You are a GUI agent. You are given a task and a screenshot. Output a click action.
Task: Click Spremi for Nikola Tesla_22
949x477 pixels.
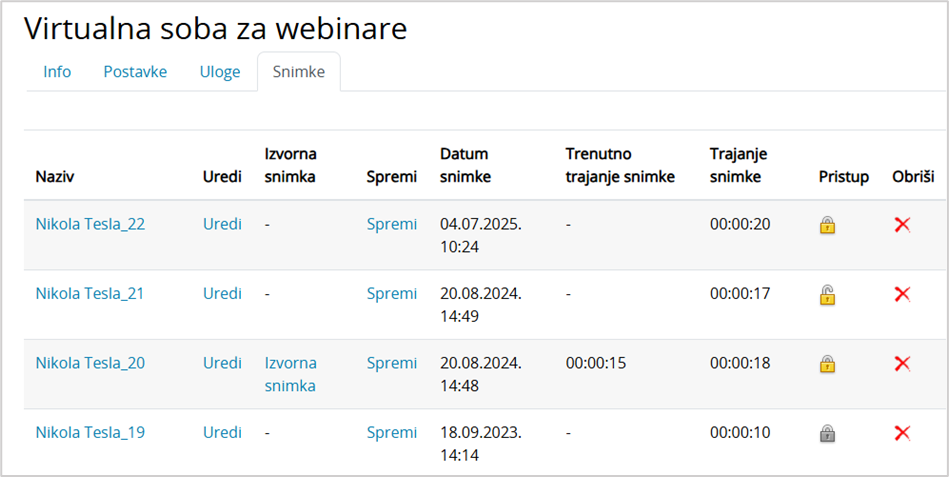(392, 225)
